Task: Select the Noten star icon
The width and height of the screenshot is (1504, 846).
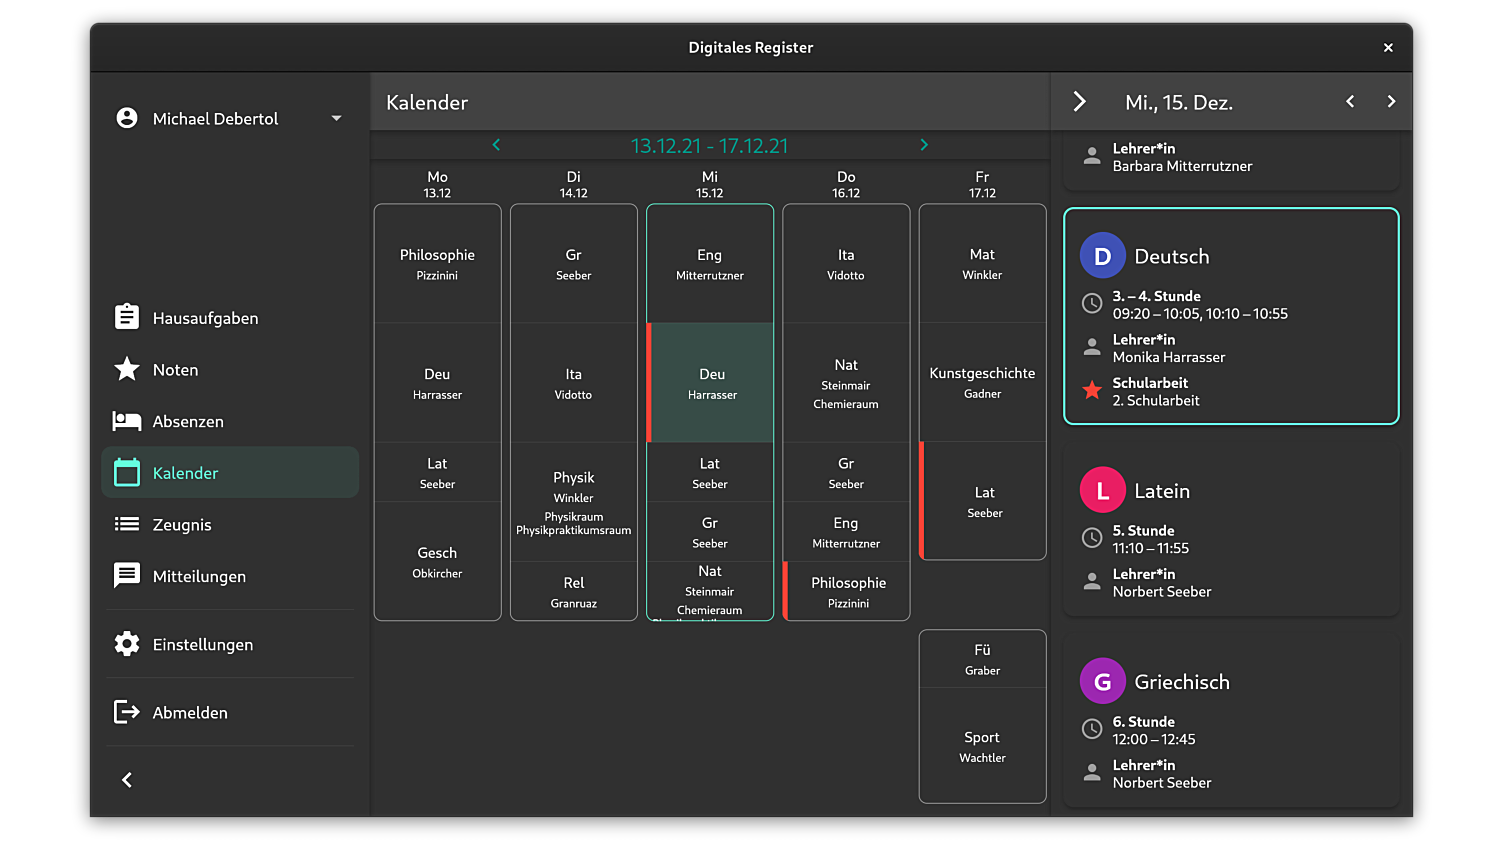Action: point(127,369)
